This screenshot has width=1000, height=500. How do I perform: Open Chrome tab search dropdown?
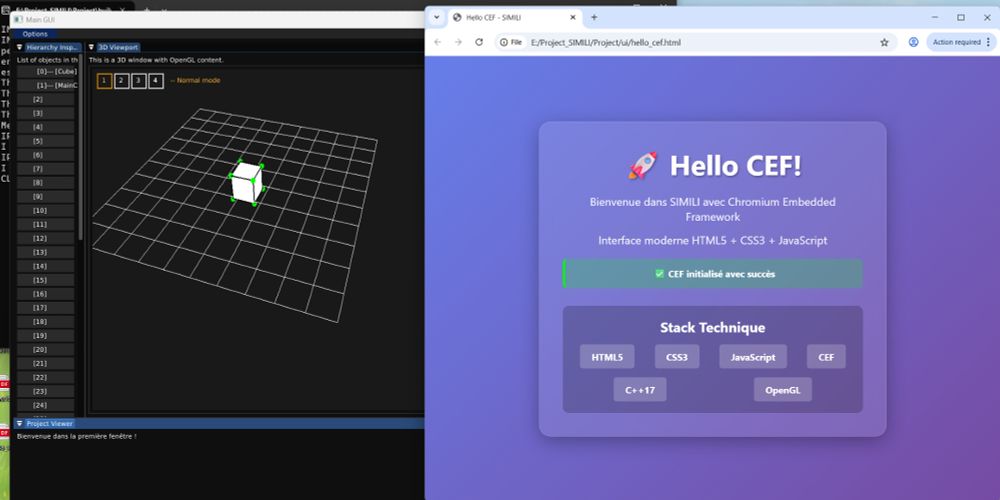[x=437, y=17]
